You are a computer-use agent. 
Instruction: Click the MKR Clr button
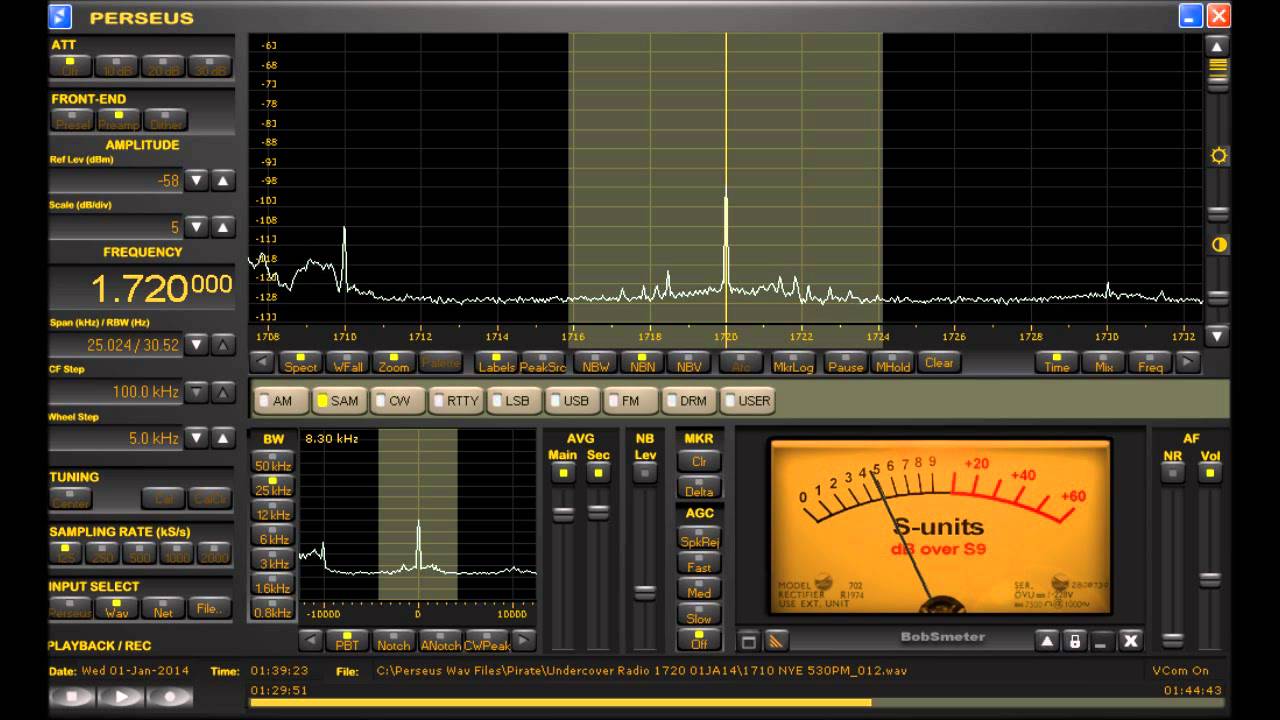tap(699, 461)
